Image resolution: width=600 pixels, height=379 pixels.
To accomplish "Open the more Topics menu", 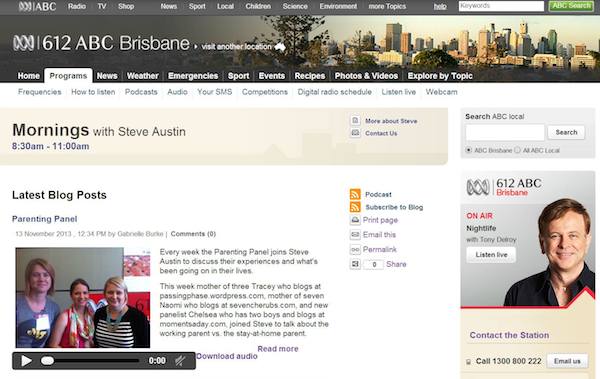I will coord(387,6).
